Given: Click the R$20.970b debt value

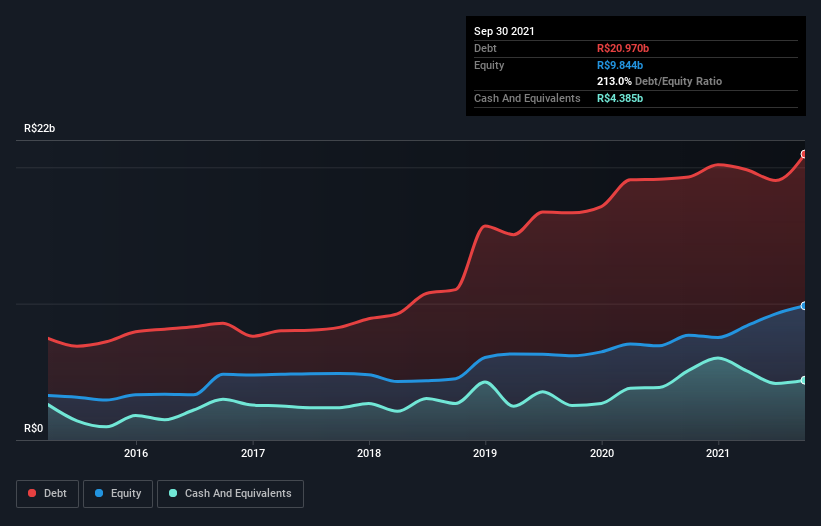Looking at the screenshot, I should coord(623,48).
